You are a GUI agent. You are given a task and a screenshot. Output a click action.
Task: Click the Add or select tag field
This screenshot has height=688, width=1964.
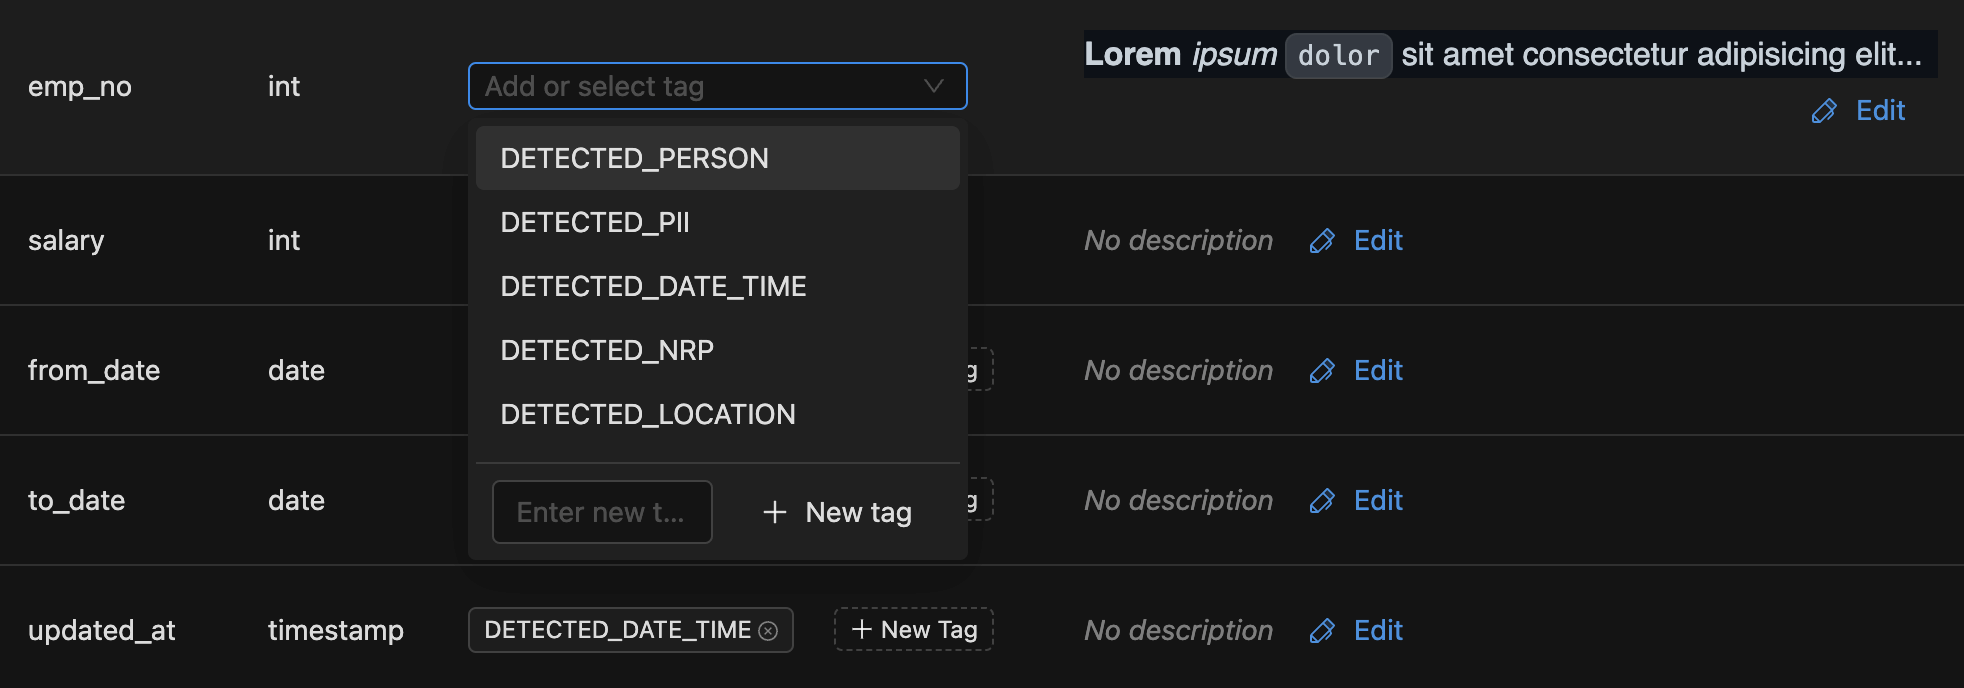click(717, 86)
